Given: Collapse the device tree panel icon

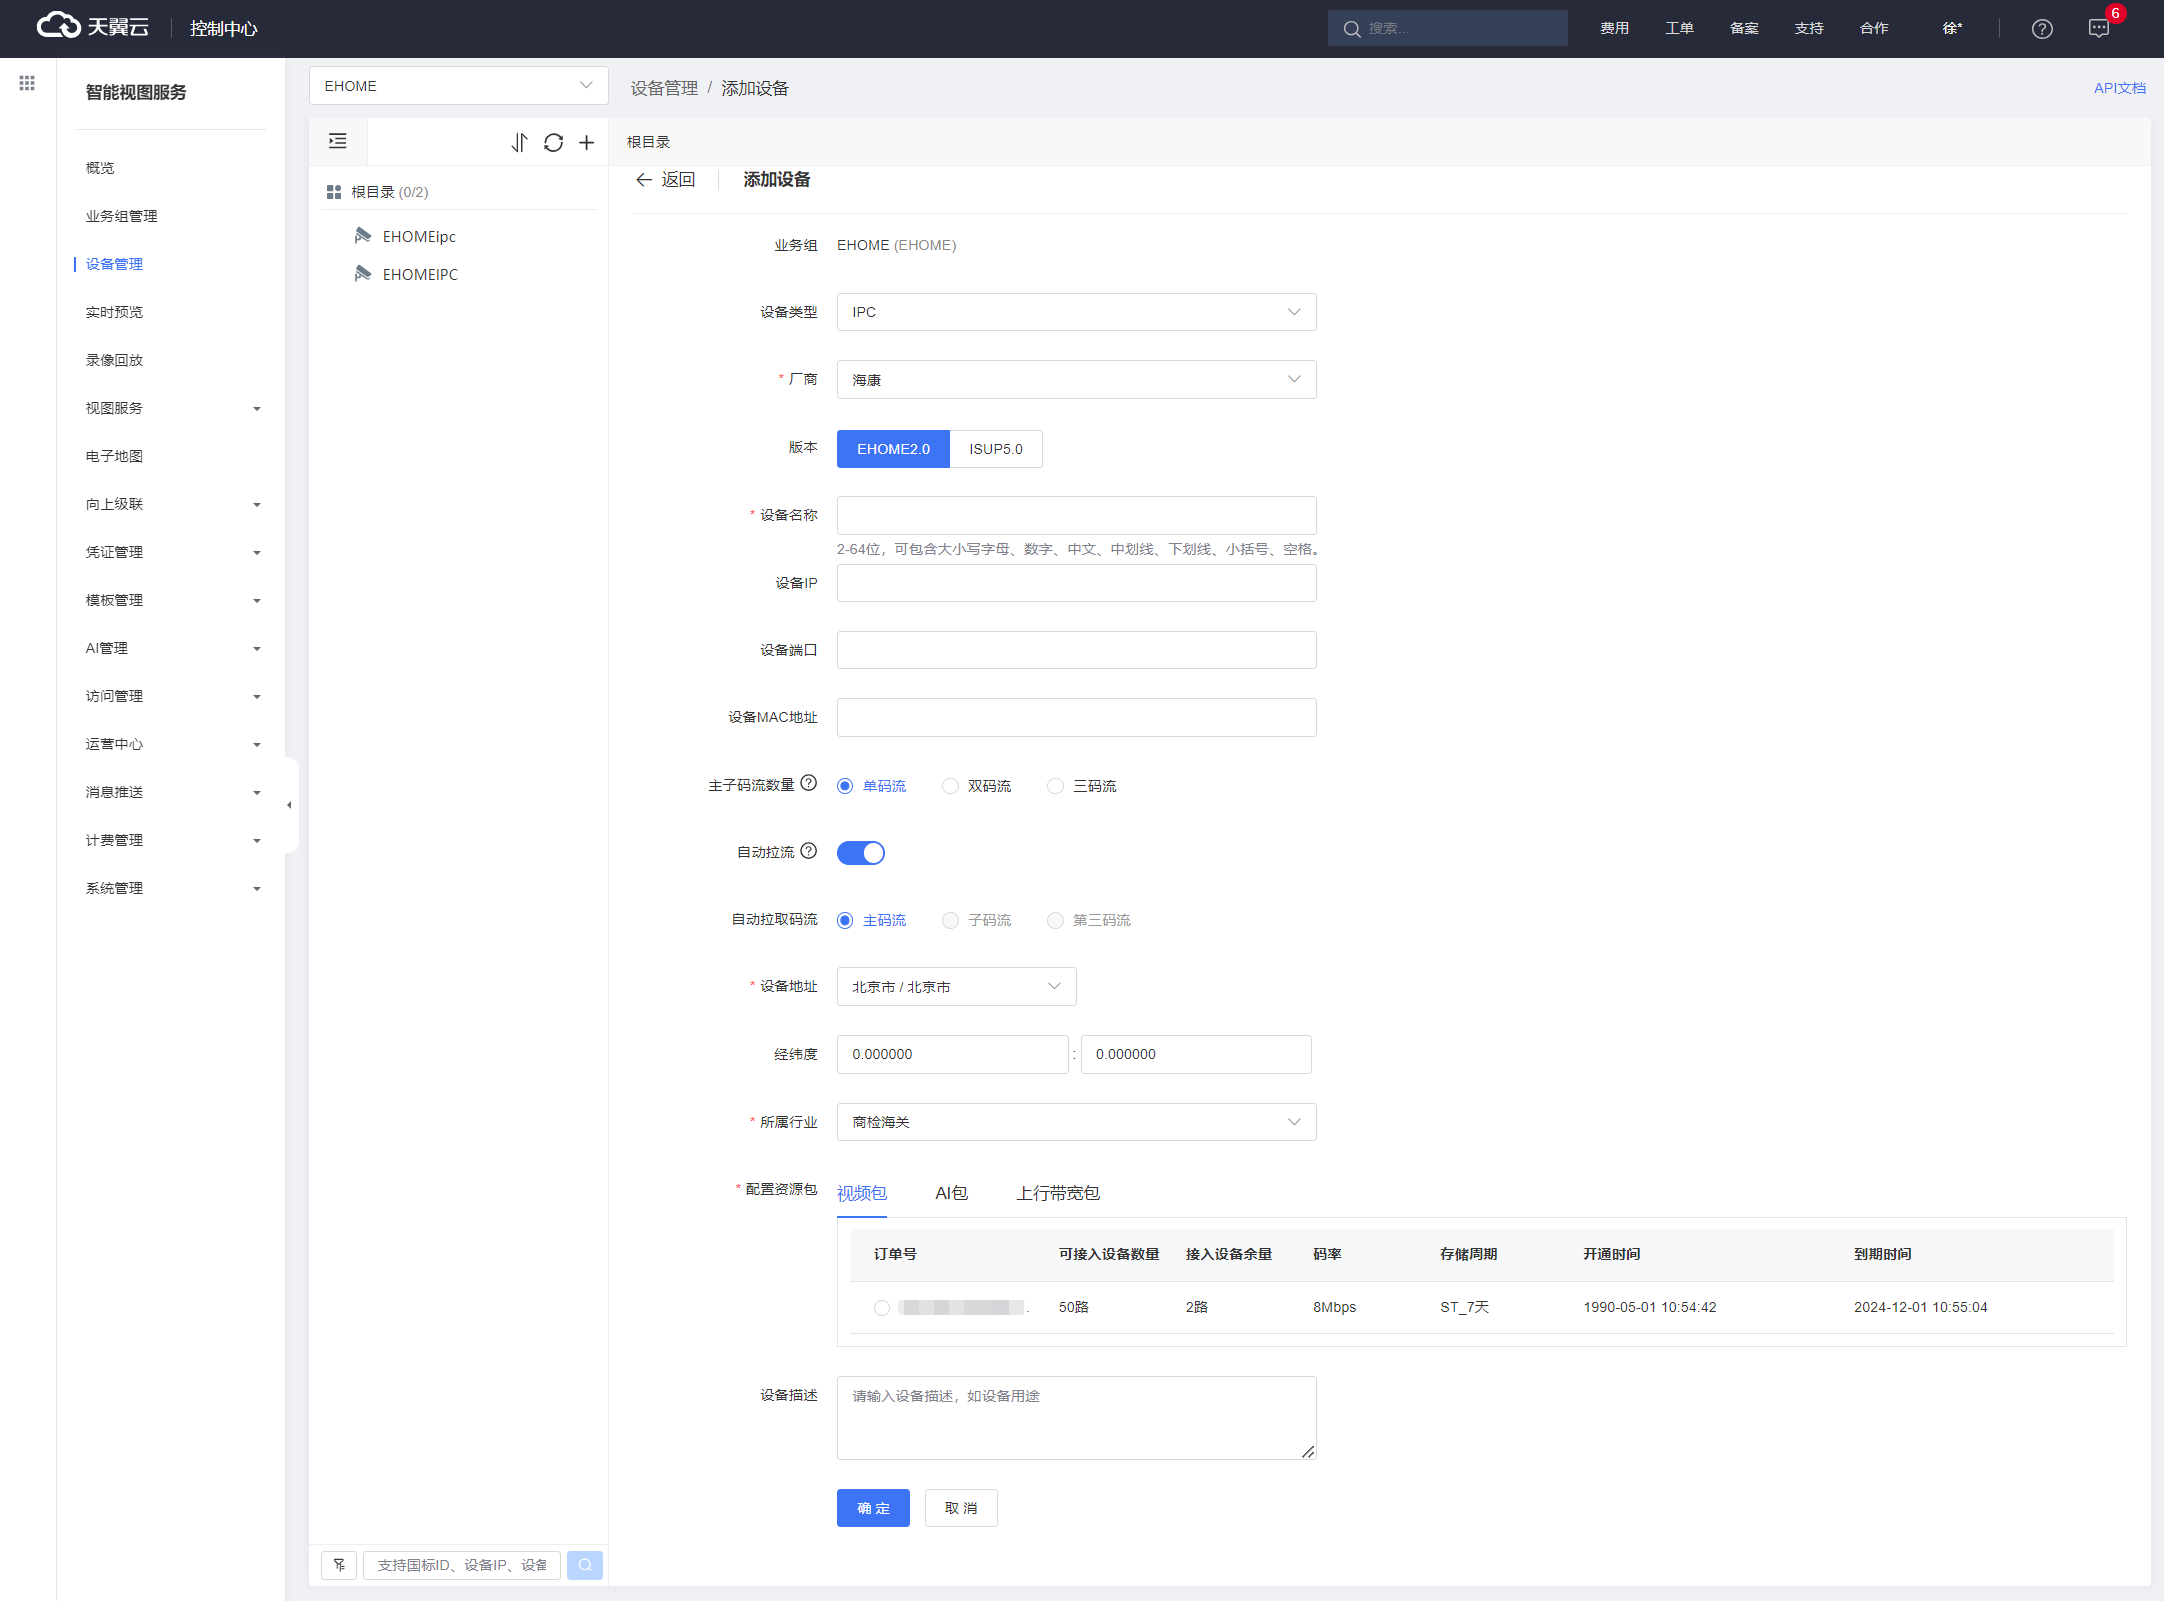Looking at the screenshot, I should pyautogui.click(x=338, y=142).
